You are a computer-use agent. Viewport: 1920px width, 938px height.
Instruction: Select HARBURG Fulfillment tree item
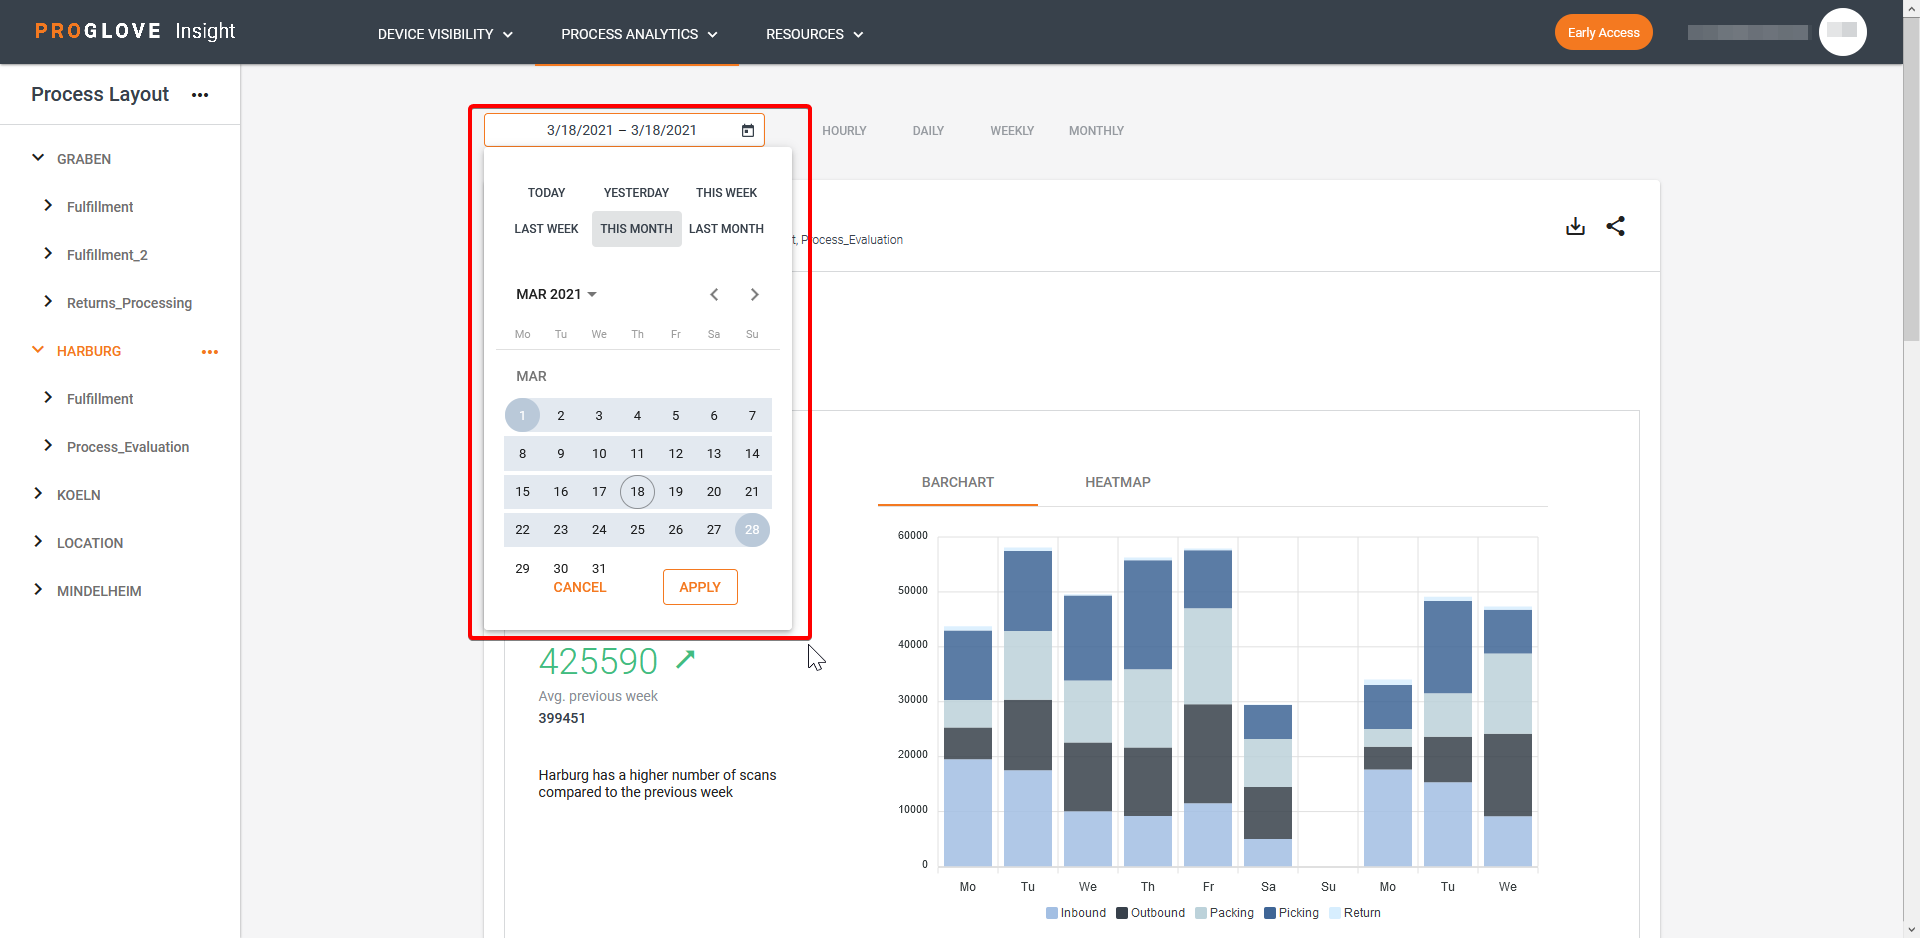(100, 399)
